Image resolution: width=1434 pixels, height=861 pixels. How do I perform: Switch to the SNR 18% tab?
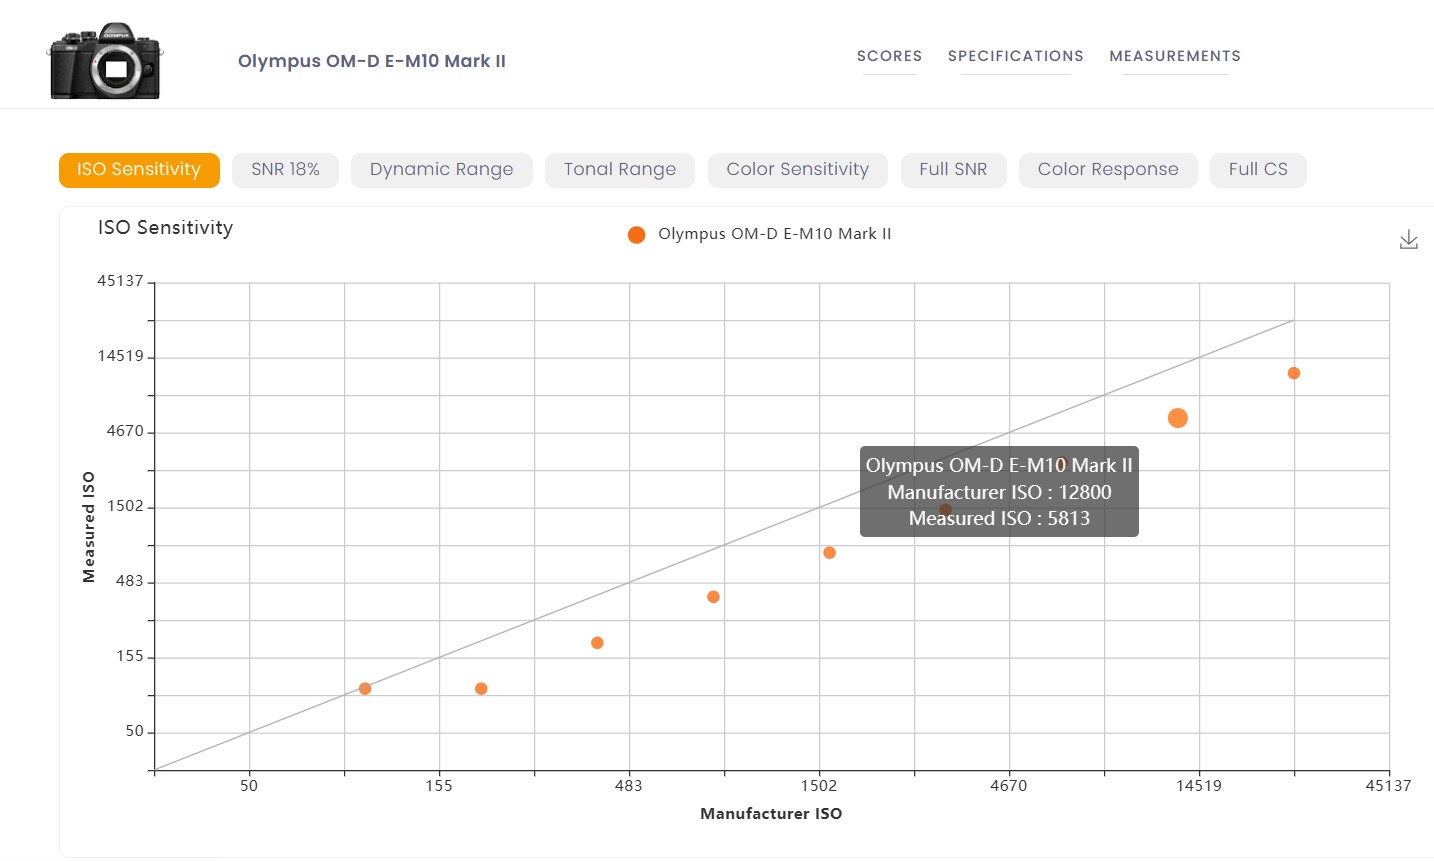[285, 170]
